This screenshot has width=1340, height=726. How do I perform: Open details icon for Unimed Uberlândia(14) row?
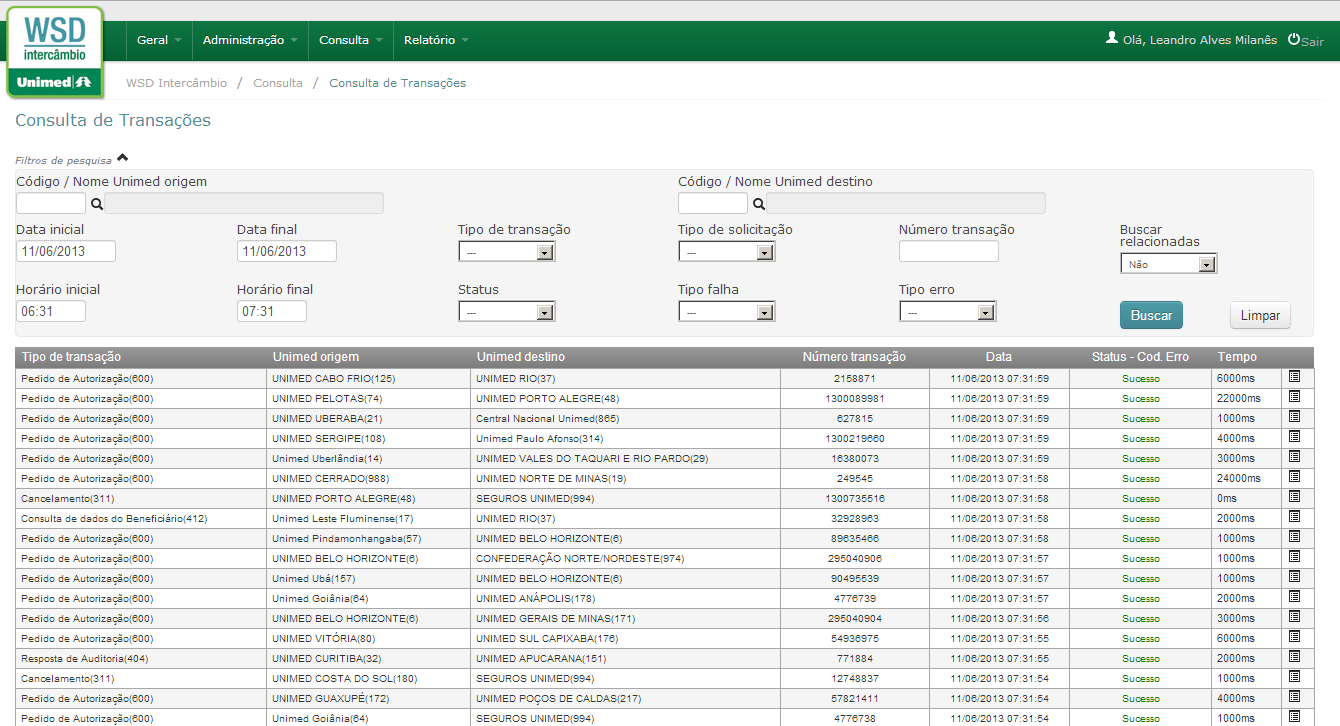click(x=1294, y=457)
